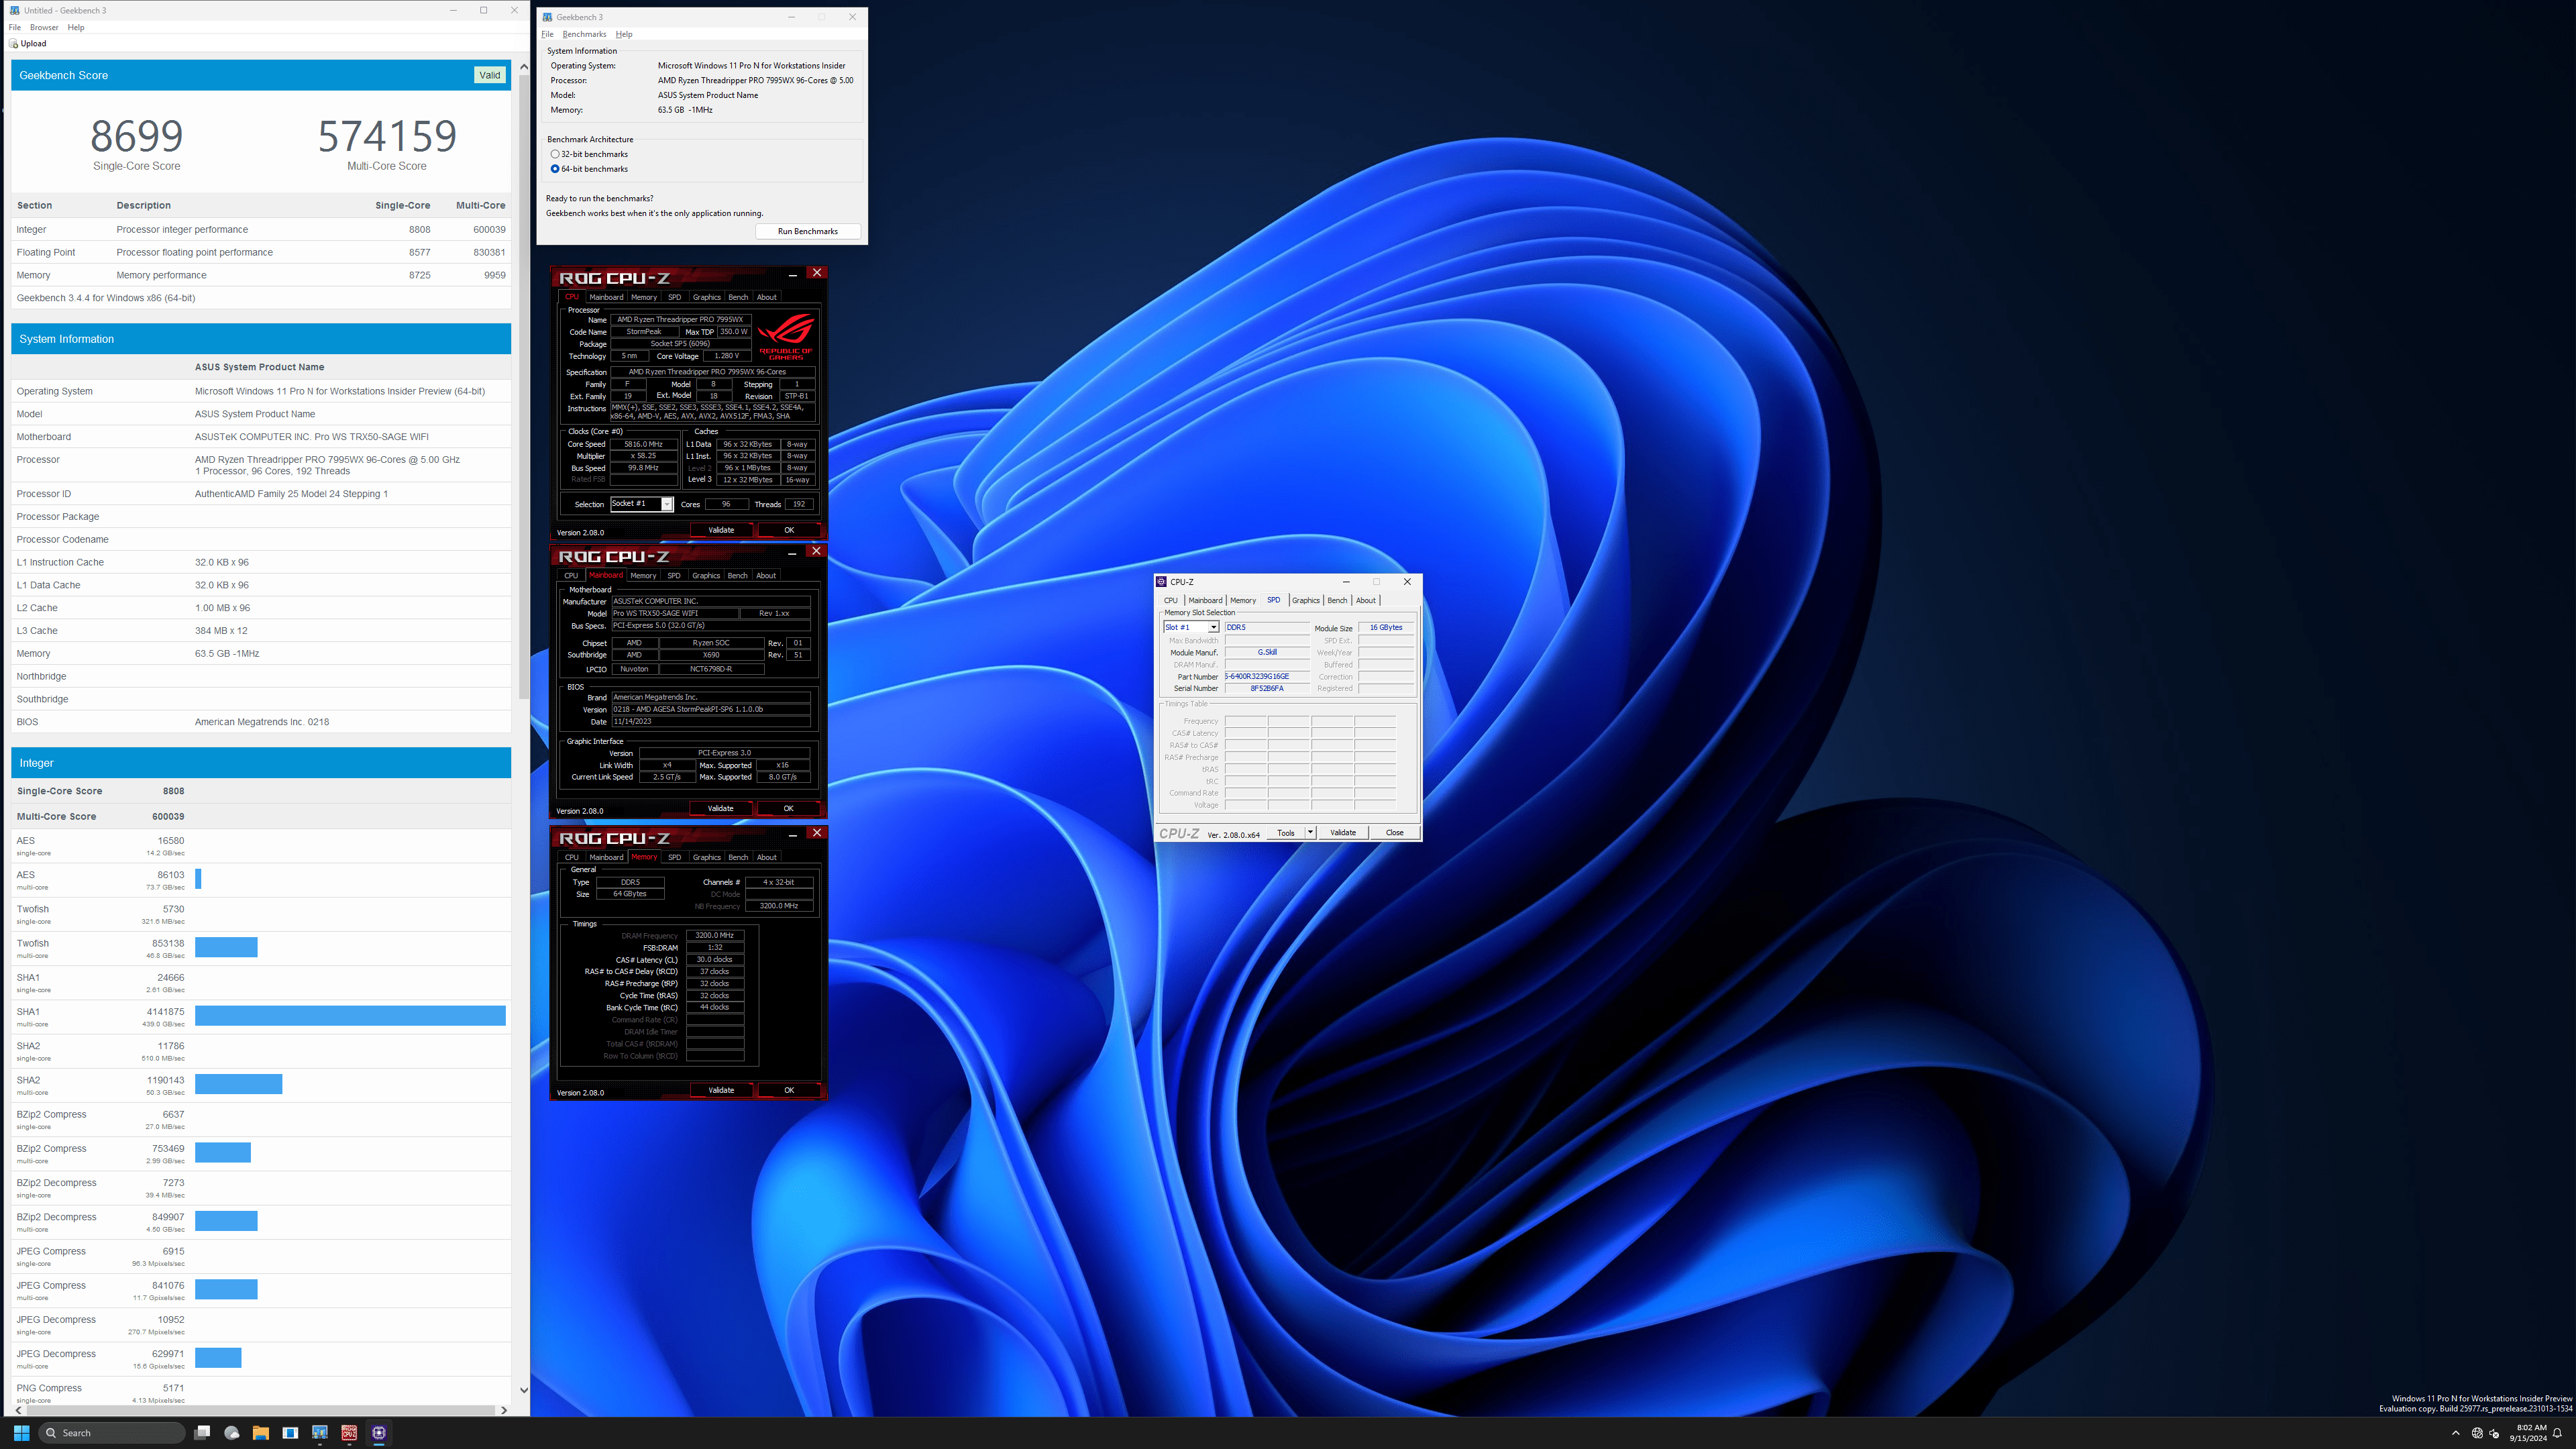Click scroll up arrow in Geekbench results

[523, 66]
